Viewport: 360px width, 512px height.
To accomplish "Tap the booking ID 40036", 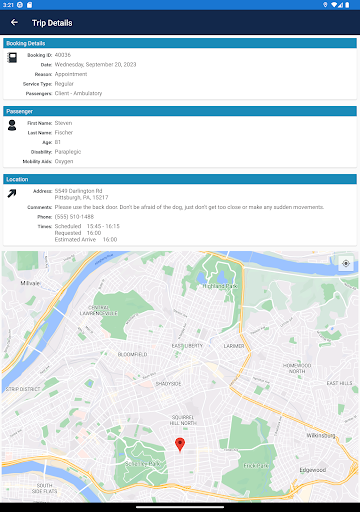I will (x=63, y=55).
